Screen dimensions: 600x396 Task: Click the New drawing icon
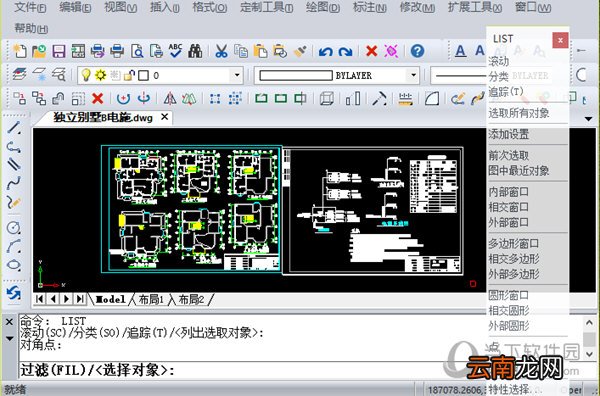(x=20, y=51)
